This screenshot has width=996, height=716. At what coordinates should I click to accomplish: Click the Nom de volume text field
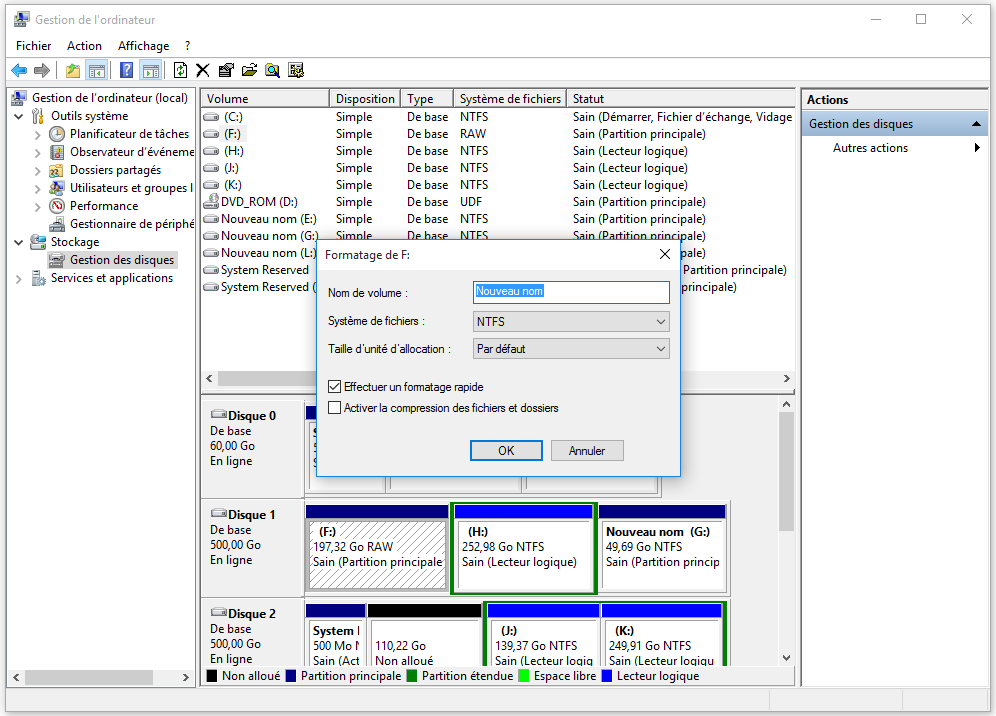571,292
